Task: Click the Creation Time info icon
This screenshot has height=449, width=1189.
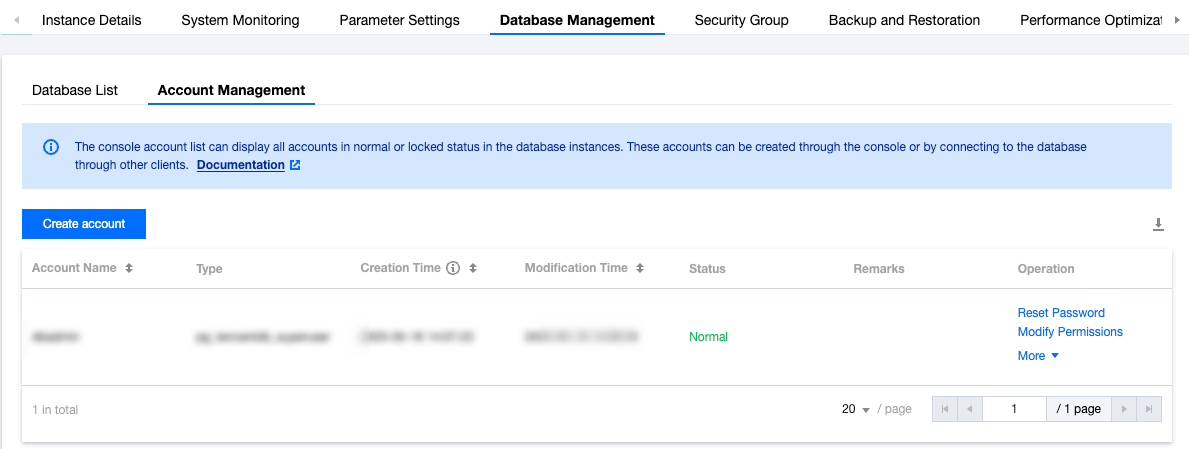Action: click(x=452, y=269)
